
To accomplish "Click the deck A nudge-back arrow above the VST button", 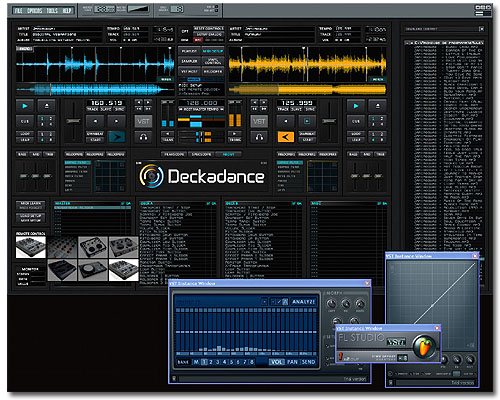I will point(139,102).
